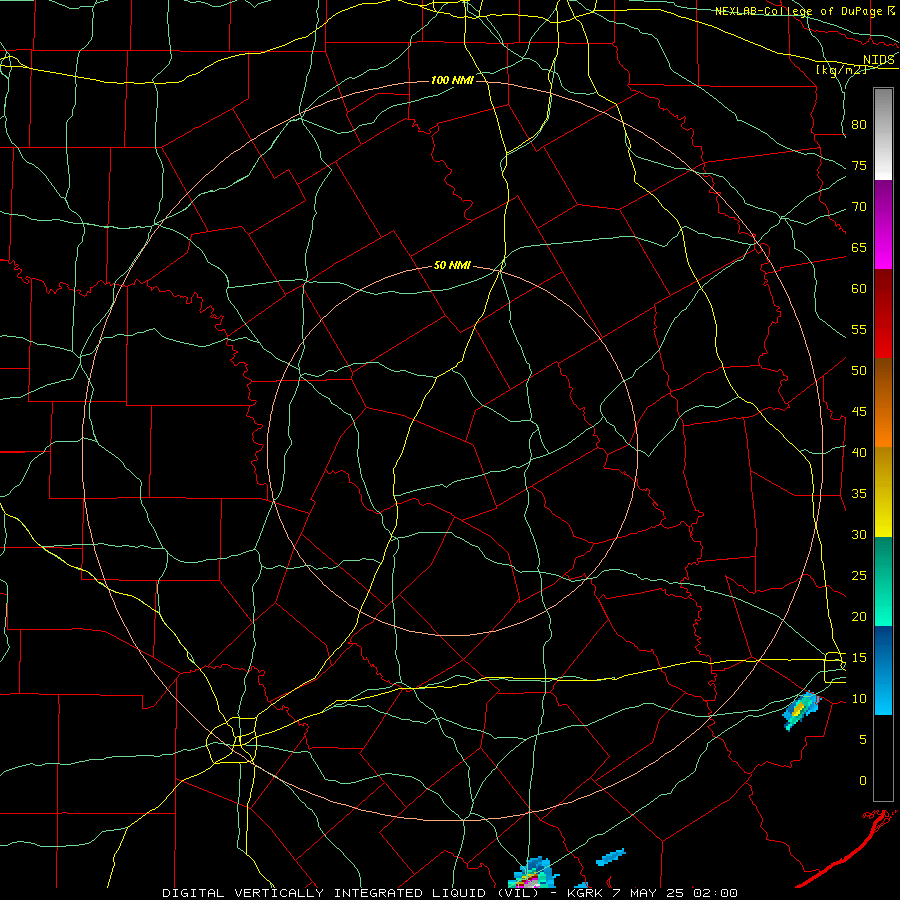Click the teal green segment of the color scale
This screenshot has width=900, height=900.
[x=883, y=581]
